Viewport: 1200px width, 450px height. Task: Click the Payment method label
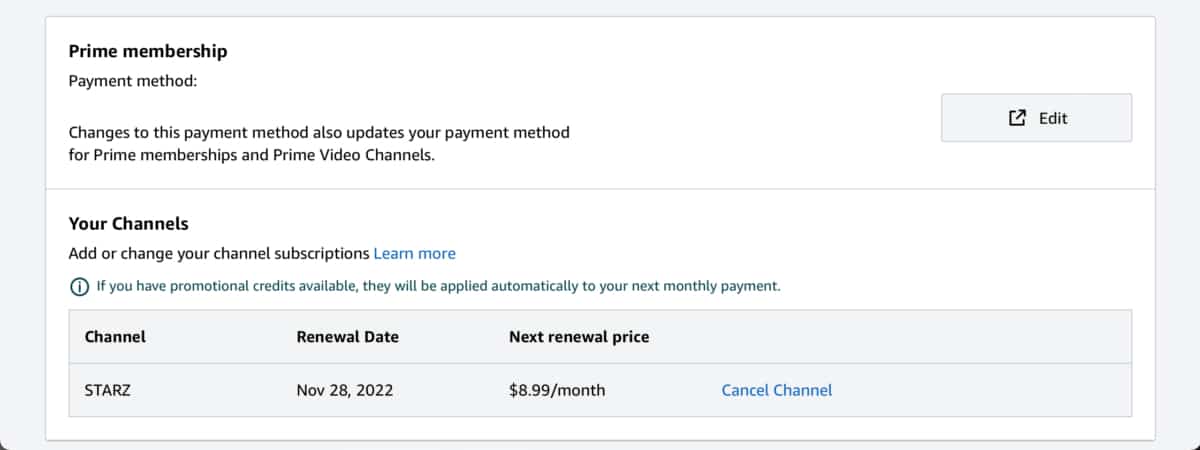tap(133, 81)
